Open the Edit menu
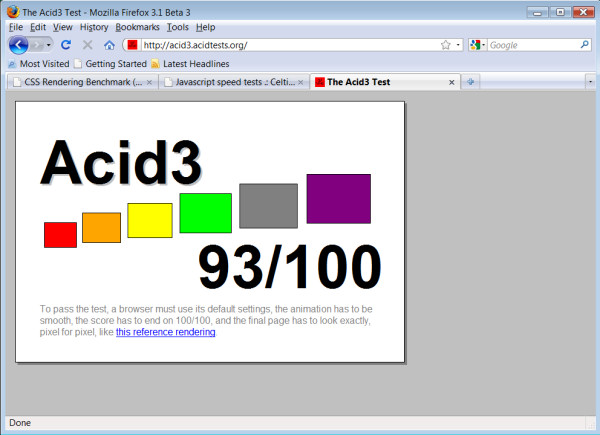Image resolution: width=600 pixels, height=435 pixels. pos(38,27)
